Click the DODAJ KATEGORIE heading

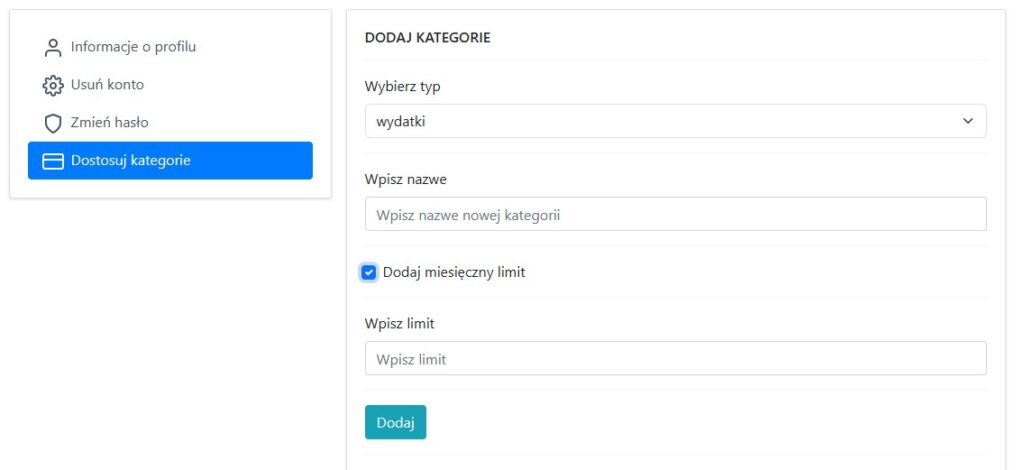(427, 38)
